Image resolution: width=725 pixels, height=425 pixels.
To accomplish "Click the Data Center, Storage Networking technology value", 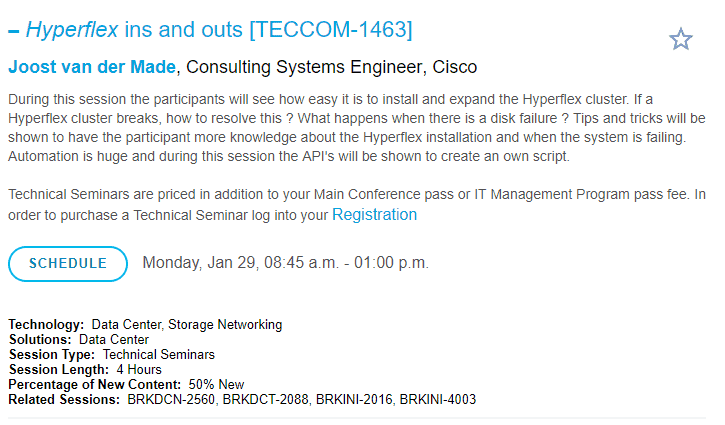I will pyautogui.click(x=187, y=325).
